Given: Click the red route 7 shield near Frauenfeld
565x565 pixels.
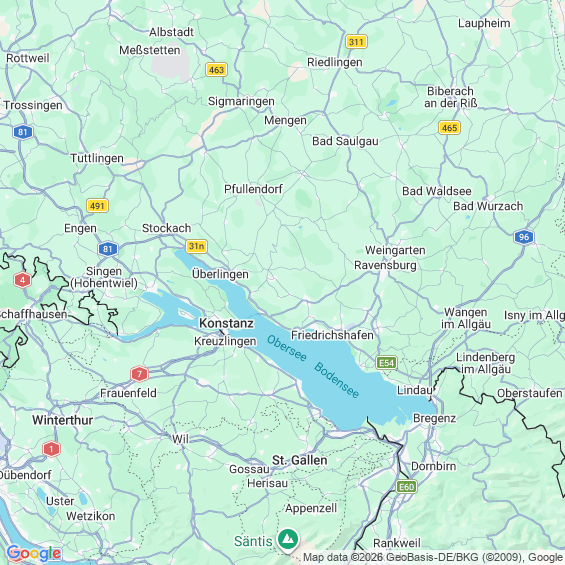Looking at the screenshot, I should click(x=139, y=374).
